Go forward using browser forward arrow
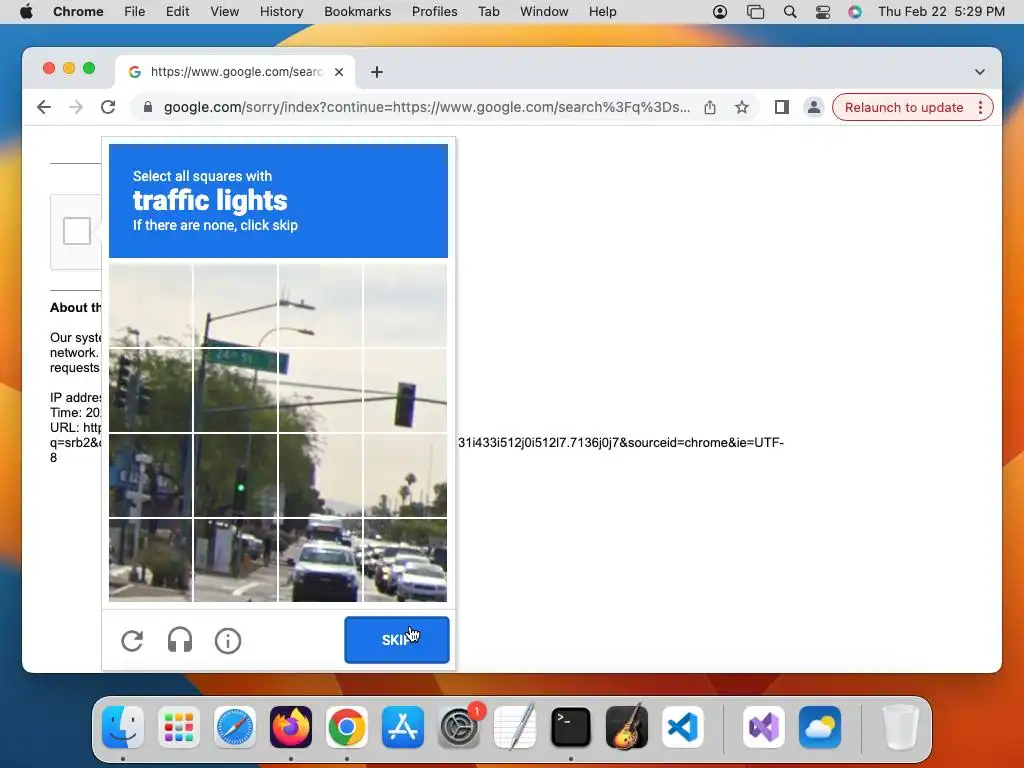 point(76,107)
